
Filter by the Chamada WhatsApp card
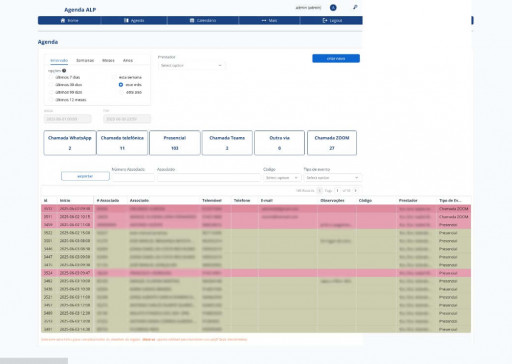(70, 143)
